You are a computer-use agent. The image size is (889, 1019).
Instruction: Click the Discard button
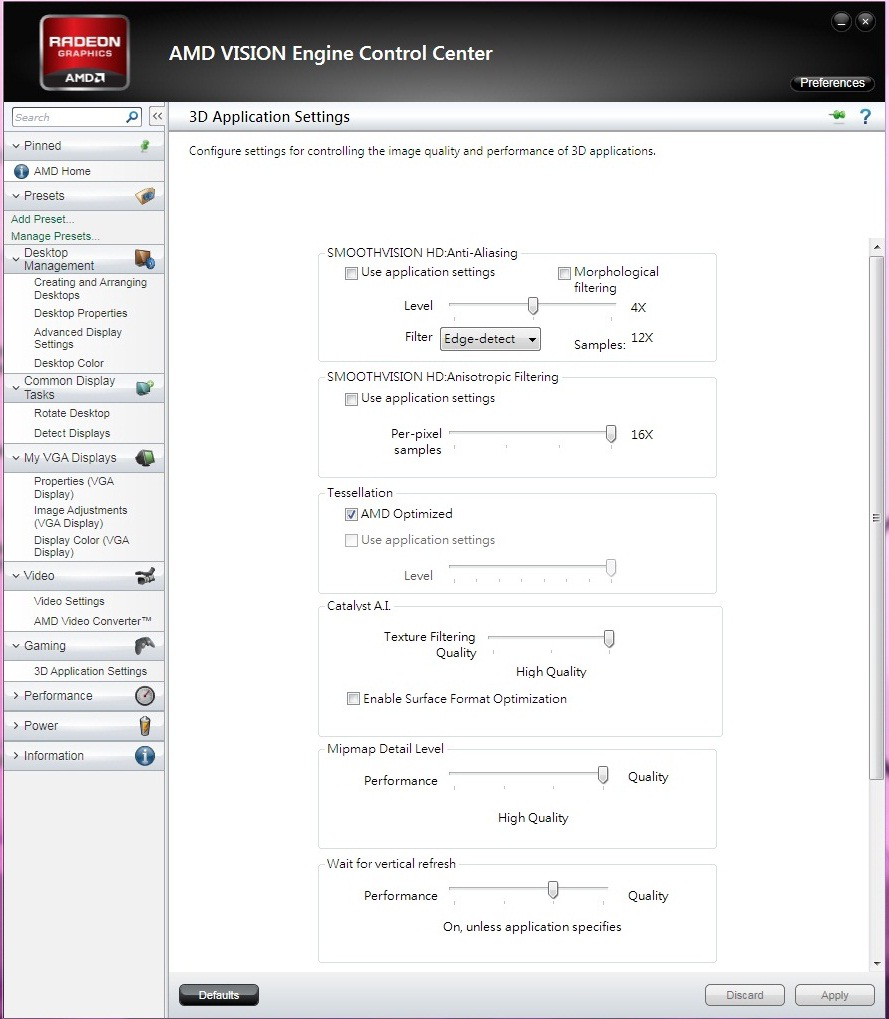(x=745, y=995)
